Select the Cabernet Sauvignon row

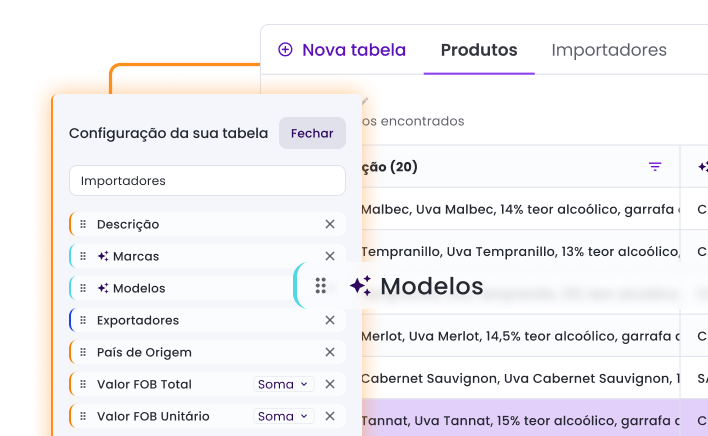pyautogui.click(x=521, y=378)
